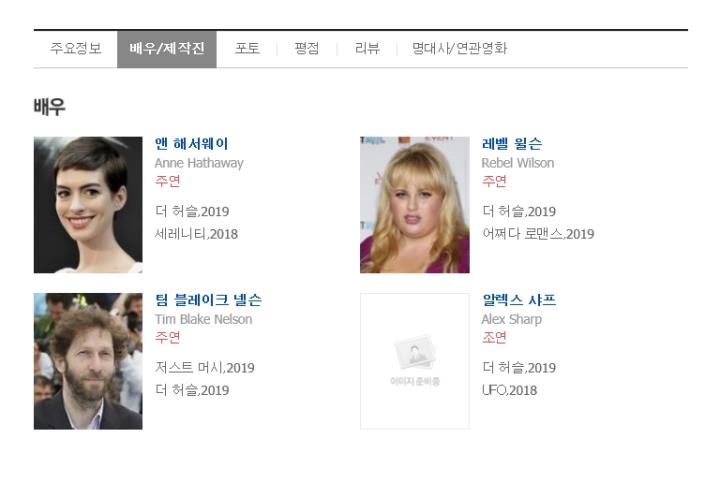
Task: Open the 앤 해서웨이 actor name link
Action: 191,144
